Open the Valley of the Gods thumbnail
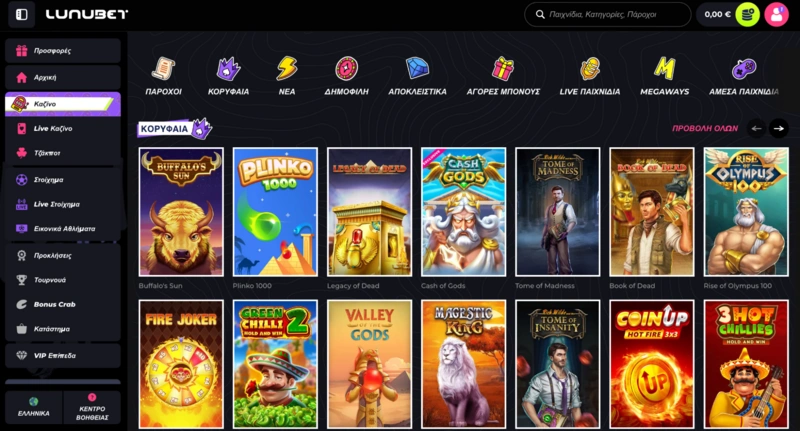Image resolution: width=800 pixels, height=431 pixels. coord(369,364)
